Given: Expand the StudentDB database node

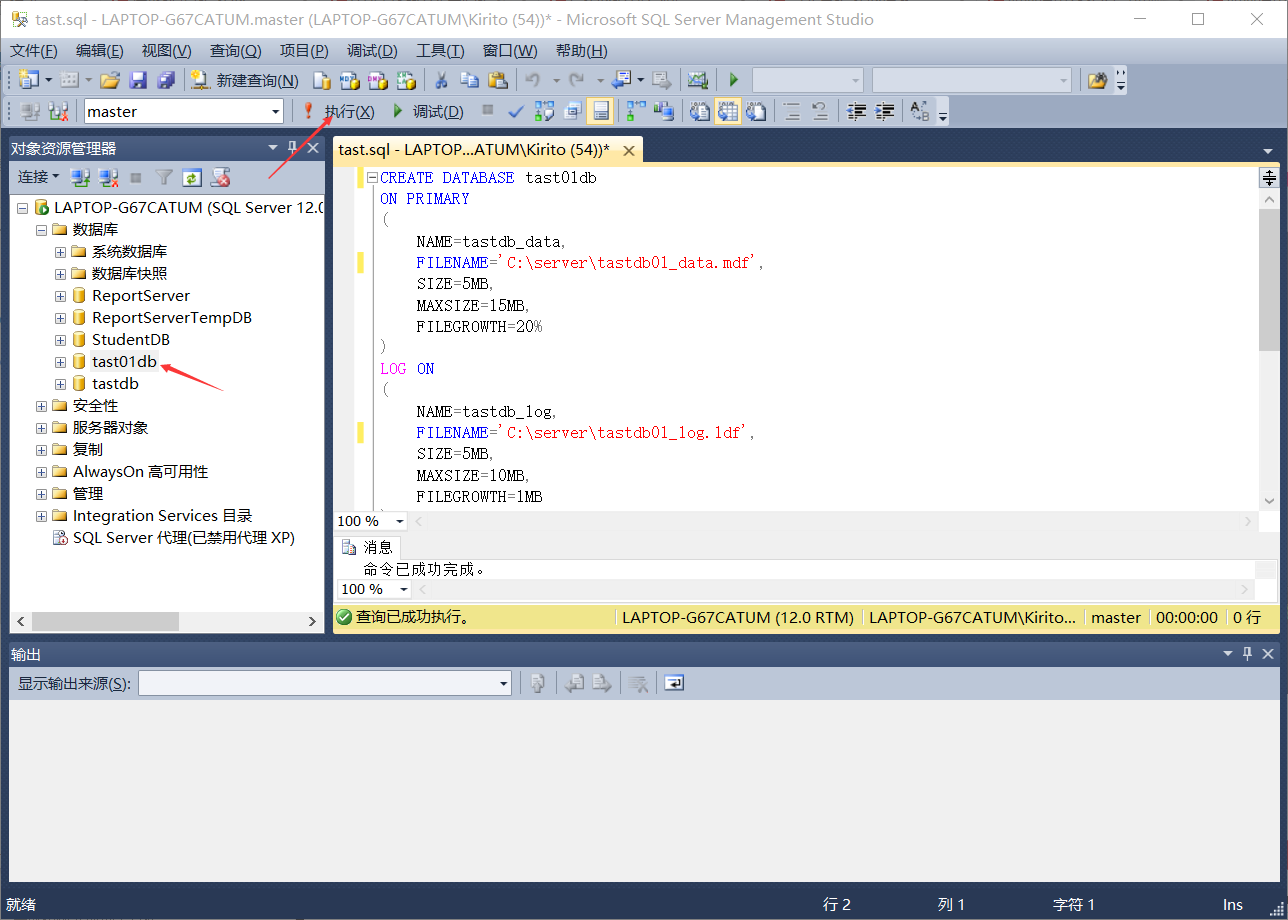Looking at the screenshot, I should [61, 340].
